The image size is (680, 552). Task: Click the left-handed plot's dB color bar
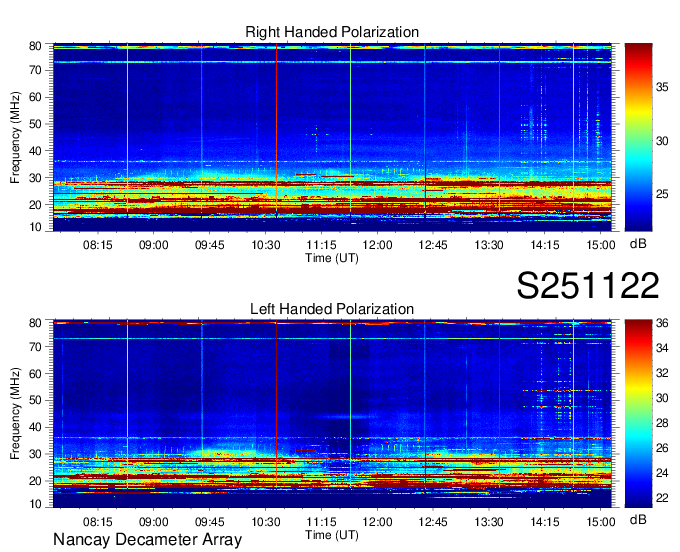click(640, 412)
